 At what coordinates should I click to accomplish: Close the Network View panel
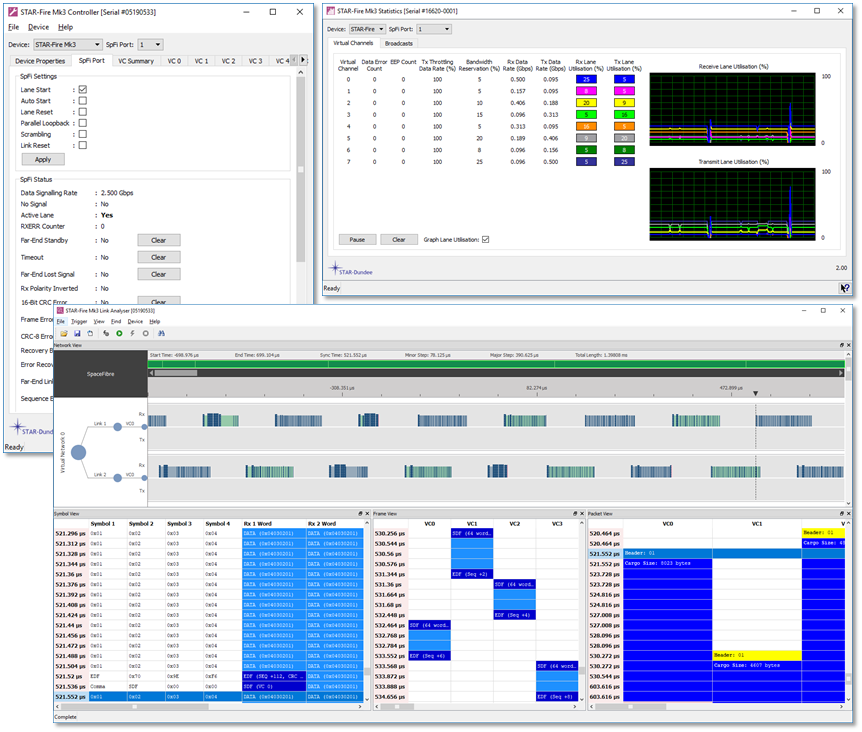[848, 345]
